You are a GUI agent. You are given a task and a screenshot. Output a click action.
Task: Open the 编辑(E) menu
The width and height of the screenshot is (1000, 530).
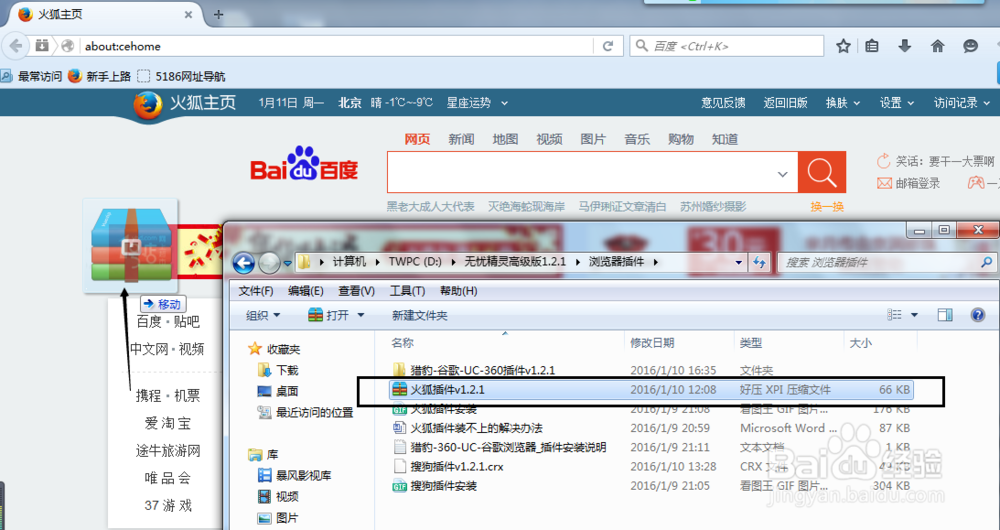(x=305, y=291)
